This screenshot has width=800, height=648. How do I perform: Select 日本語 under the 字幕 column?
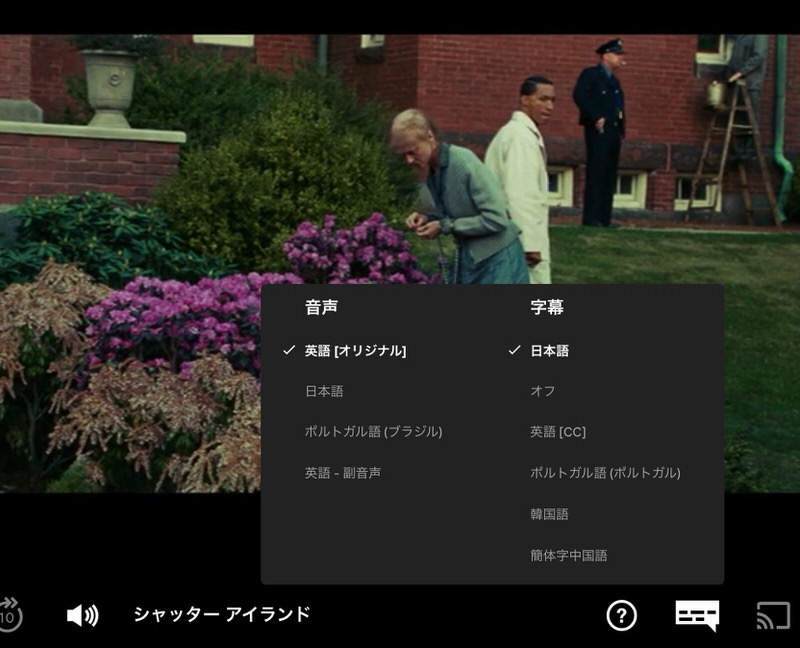tap(549, 350)
